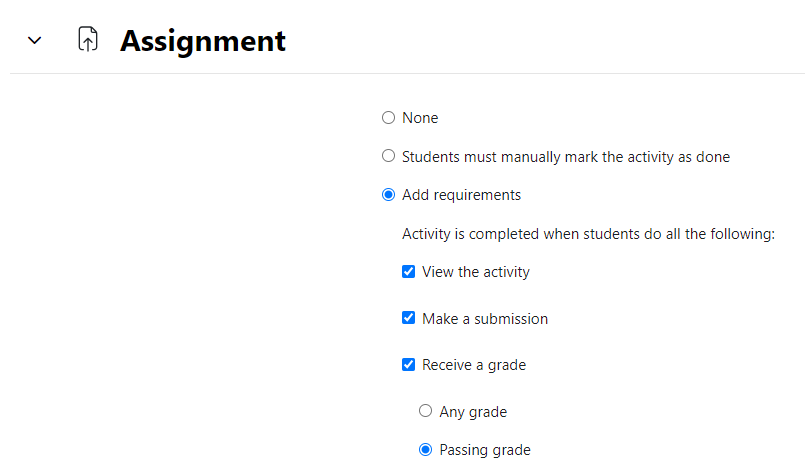Uncheck the View the activity checkbox

pos(409,271)
